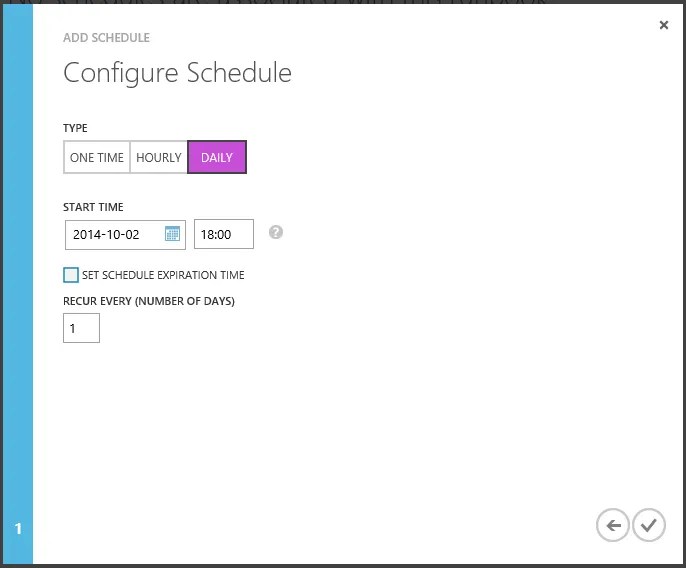This screenshot has width=686, height=568.
Task: Click the Add Schedule breadcrumb label
Action: coord(106,38)
